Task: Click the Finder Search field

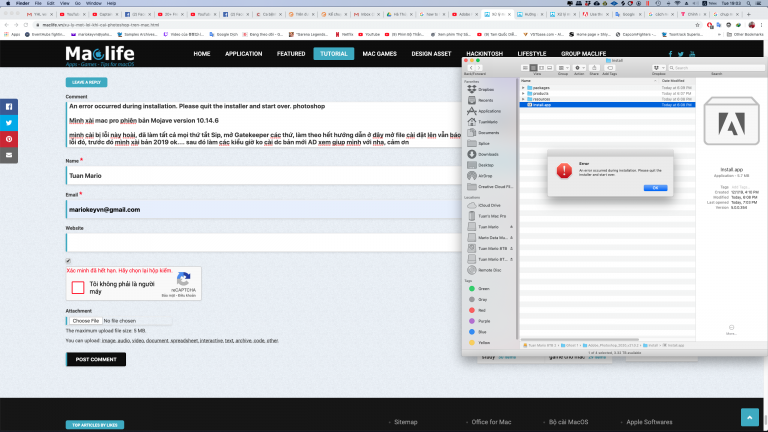Action: coord(716,68)
